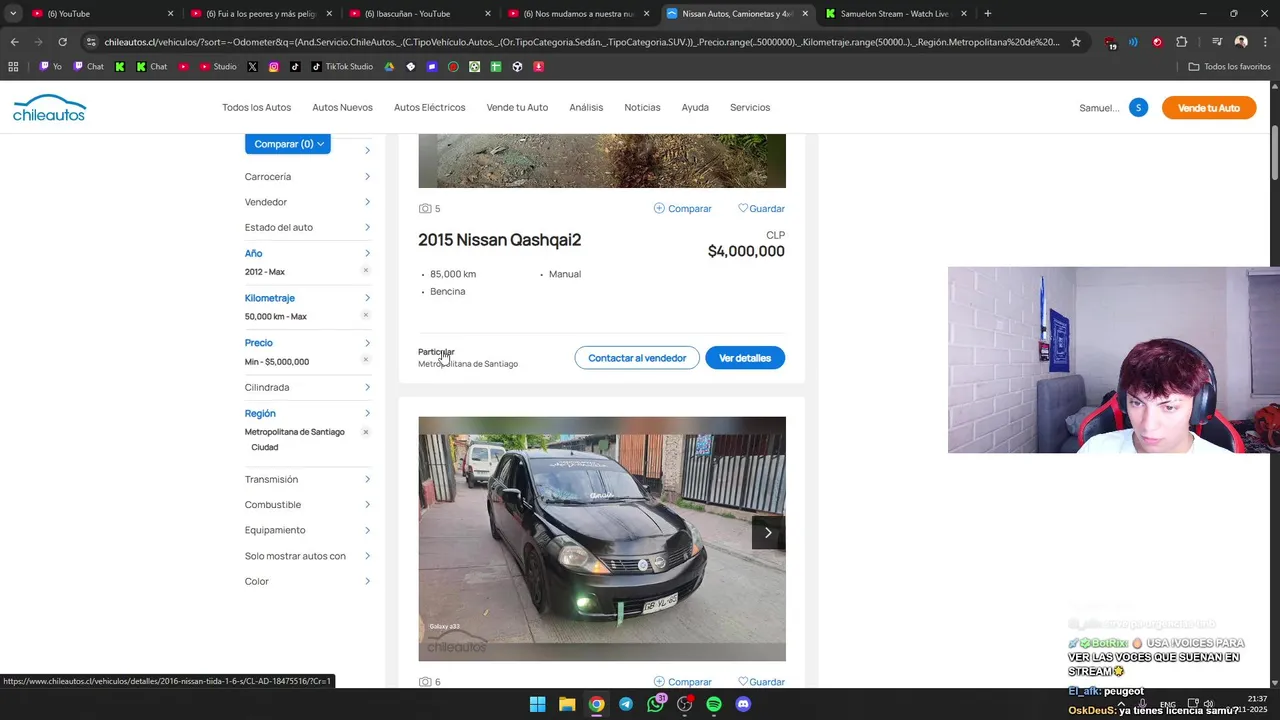1280x720 pixels.
Task: Expand the Cilindrada filter
Action: pyautogui.click(x=308, y=388)
